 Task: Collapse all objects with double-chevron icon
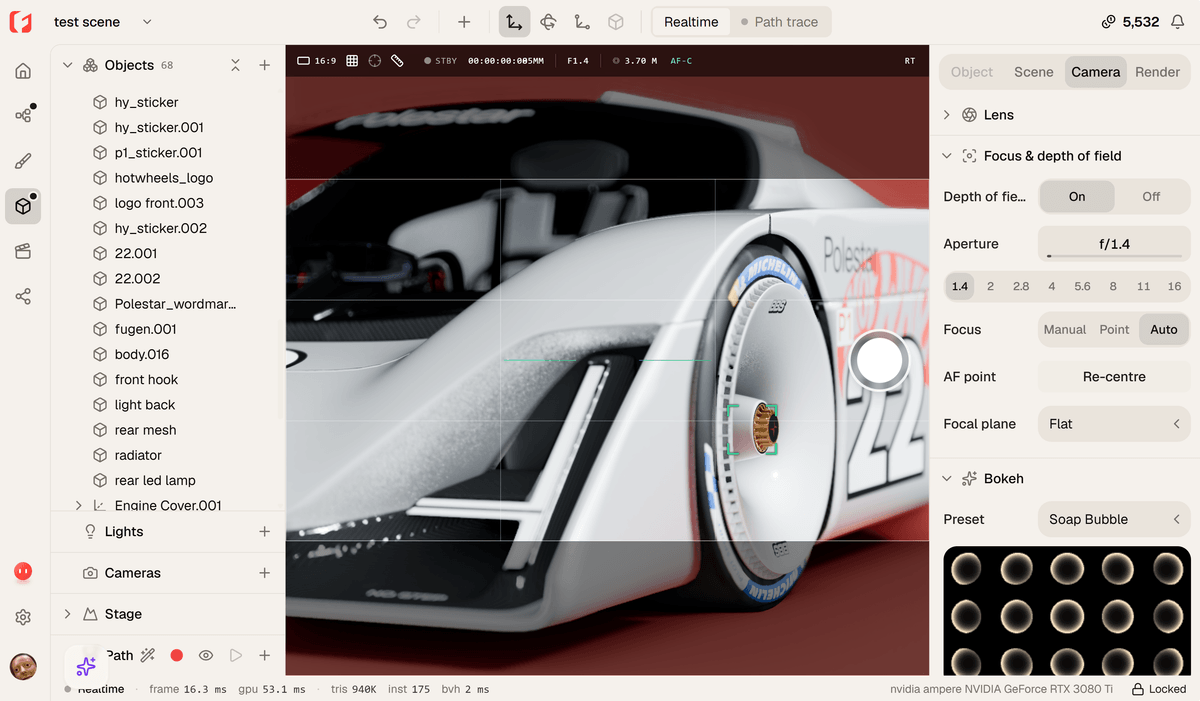pos(235,65)
